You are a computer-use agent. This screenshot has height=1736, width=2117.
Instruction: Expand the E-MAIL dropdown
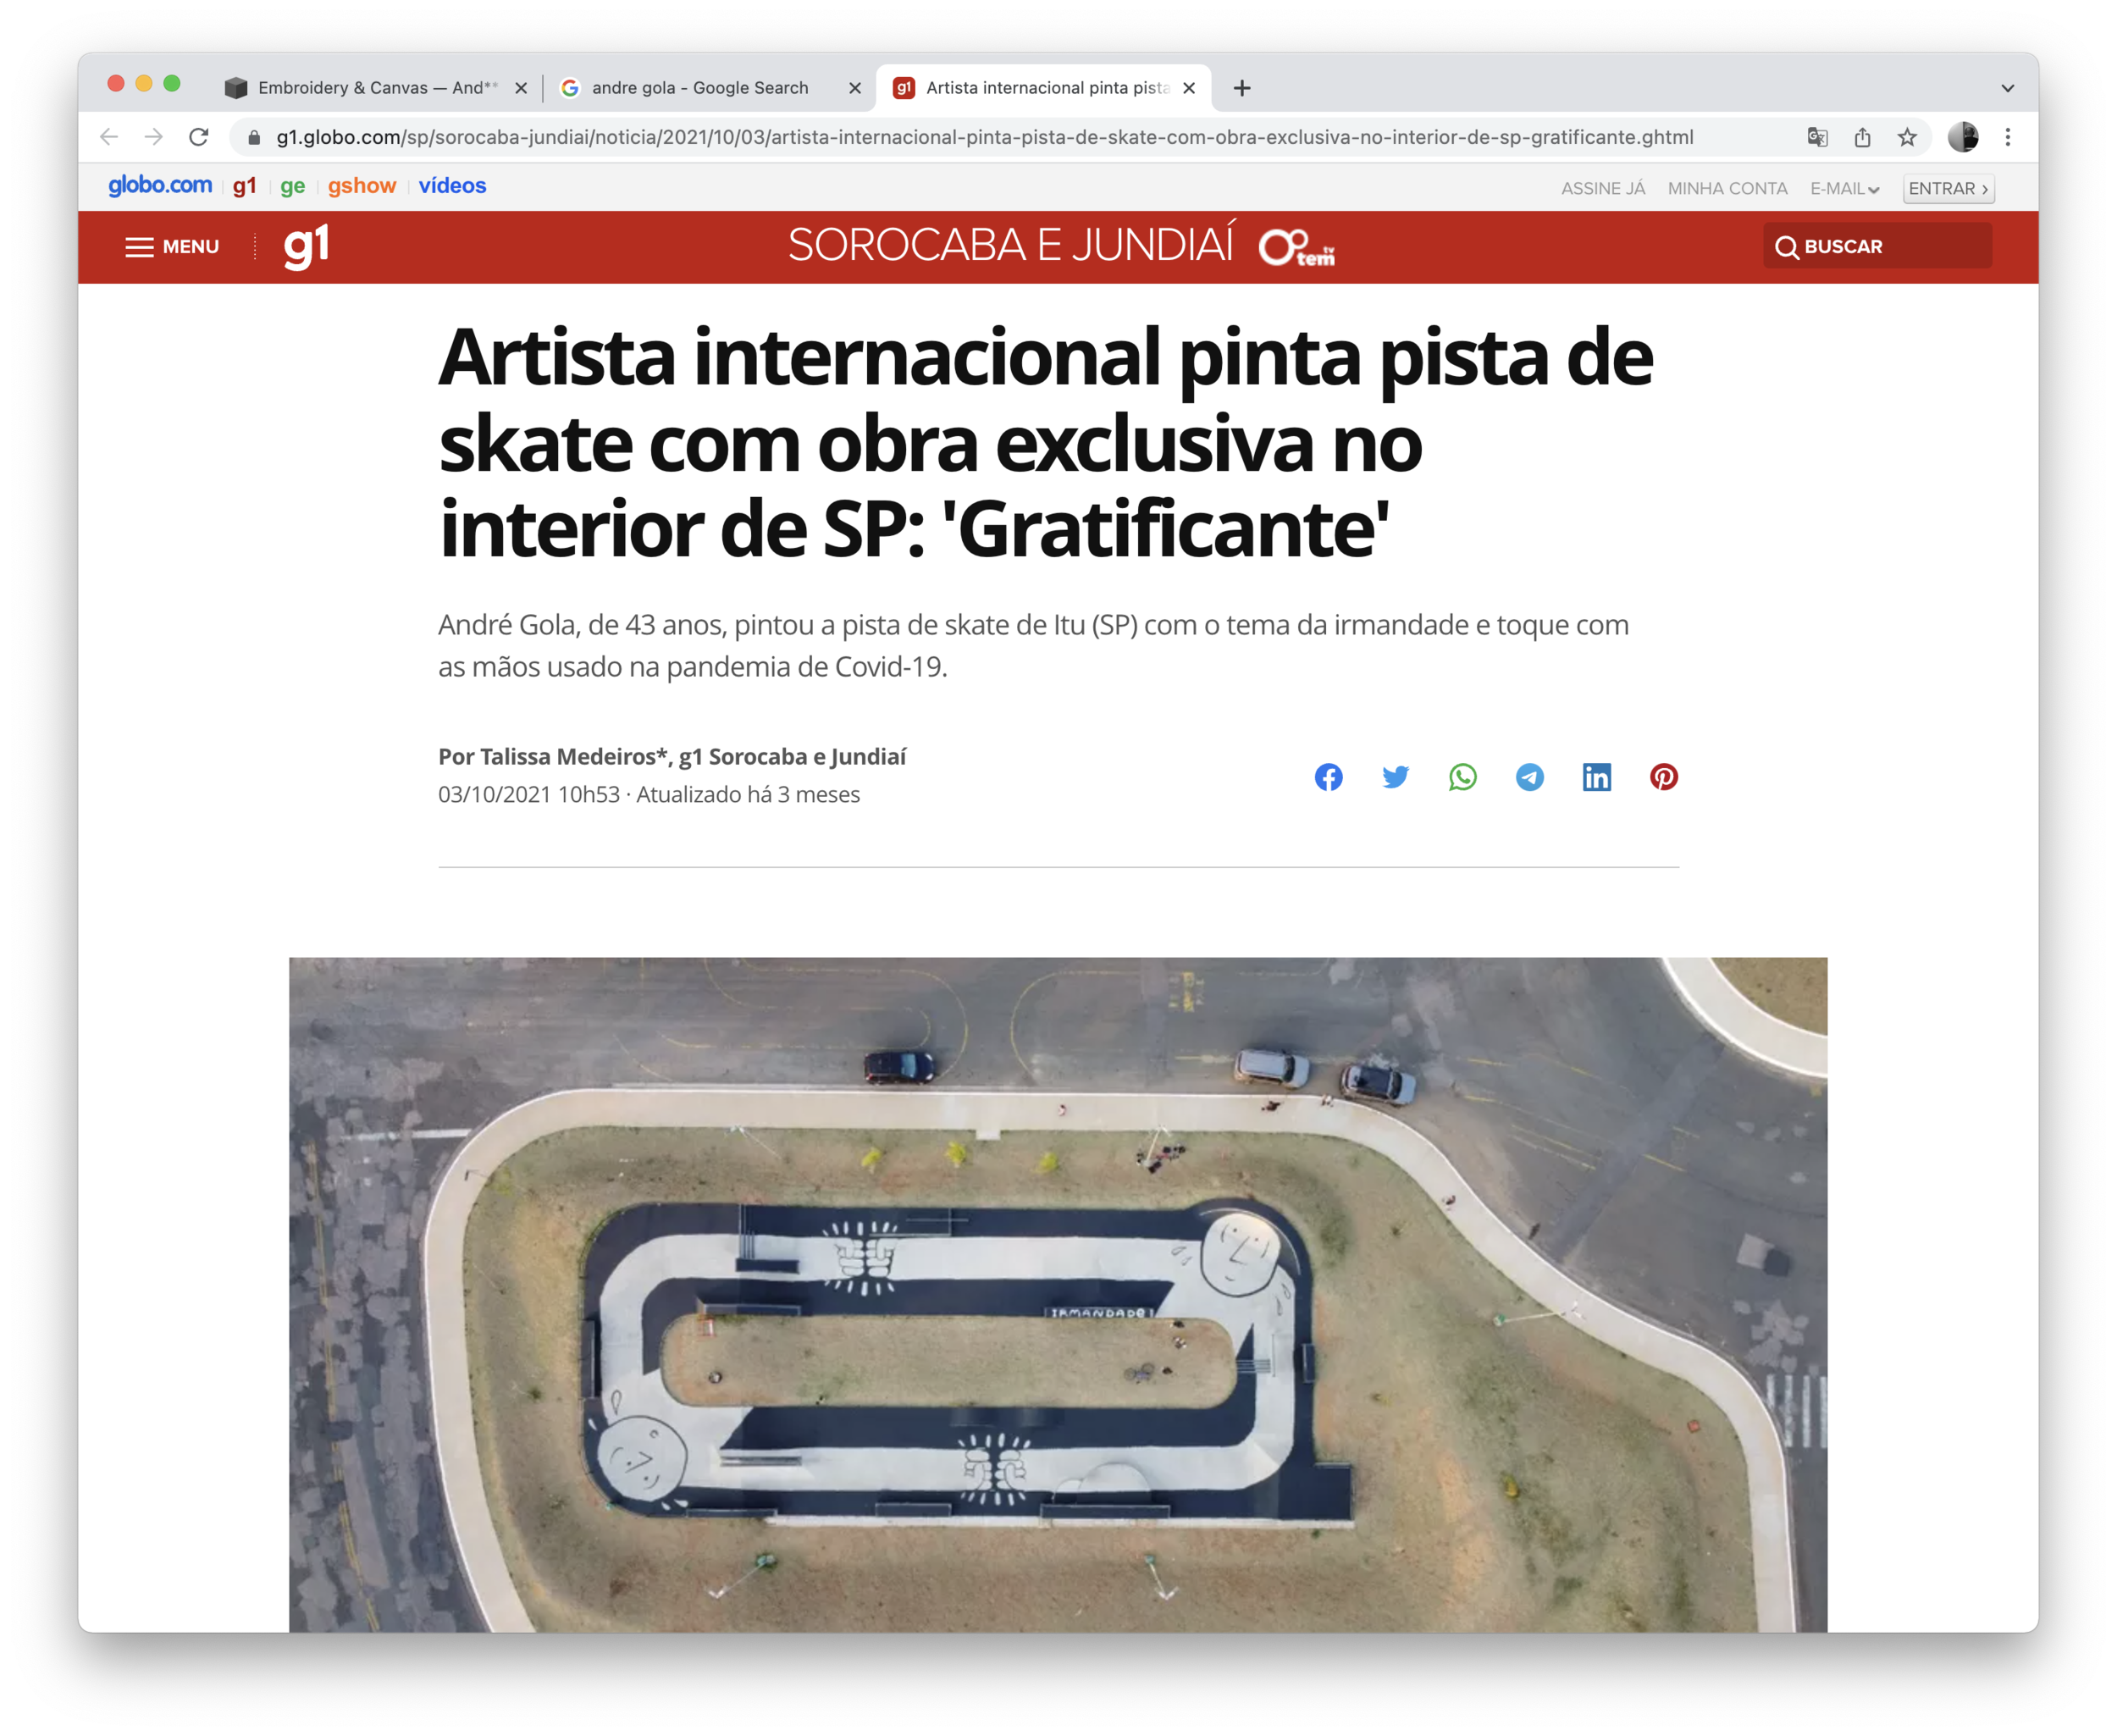point(1844,189)
